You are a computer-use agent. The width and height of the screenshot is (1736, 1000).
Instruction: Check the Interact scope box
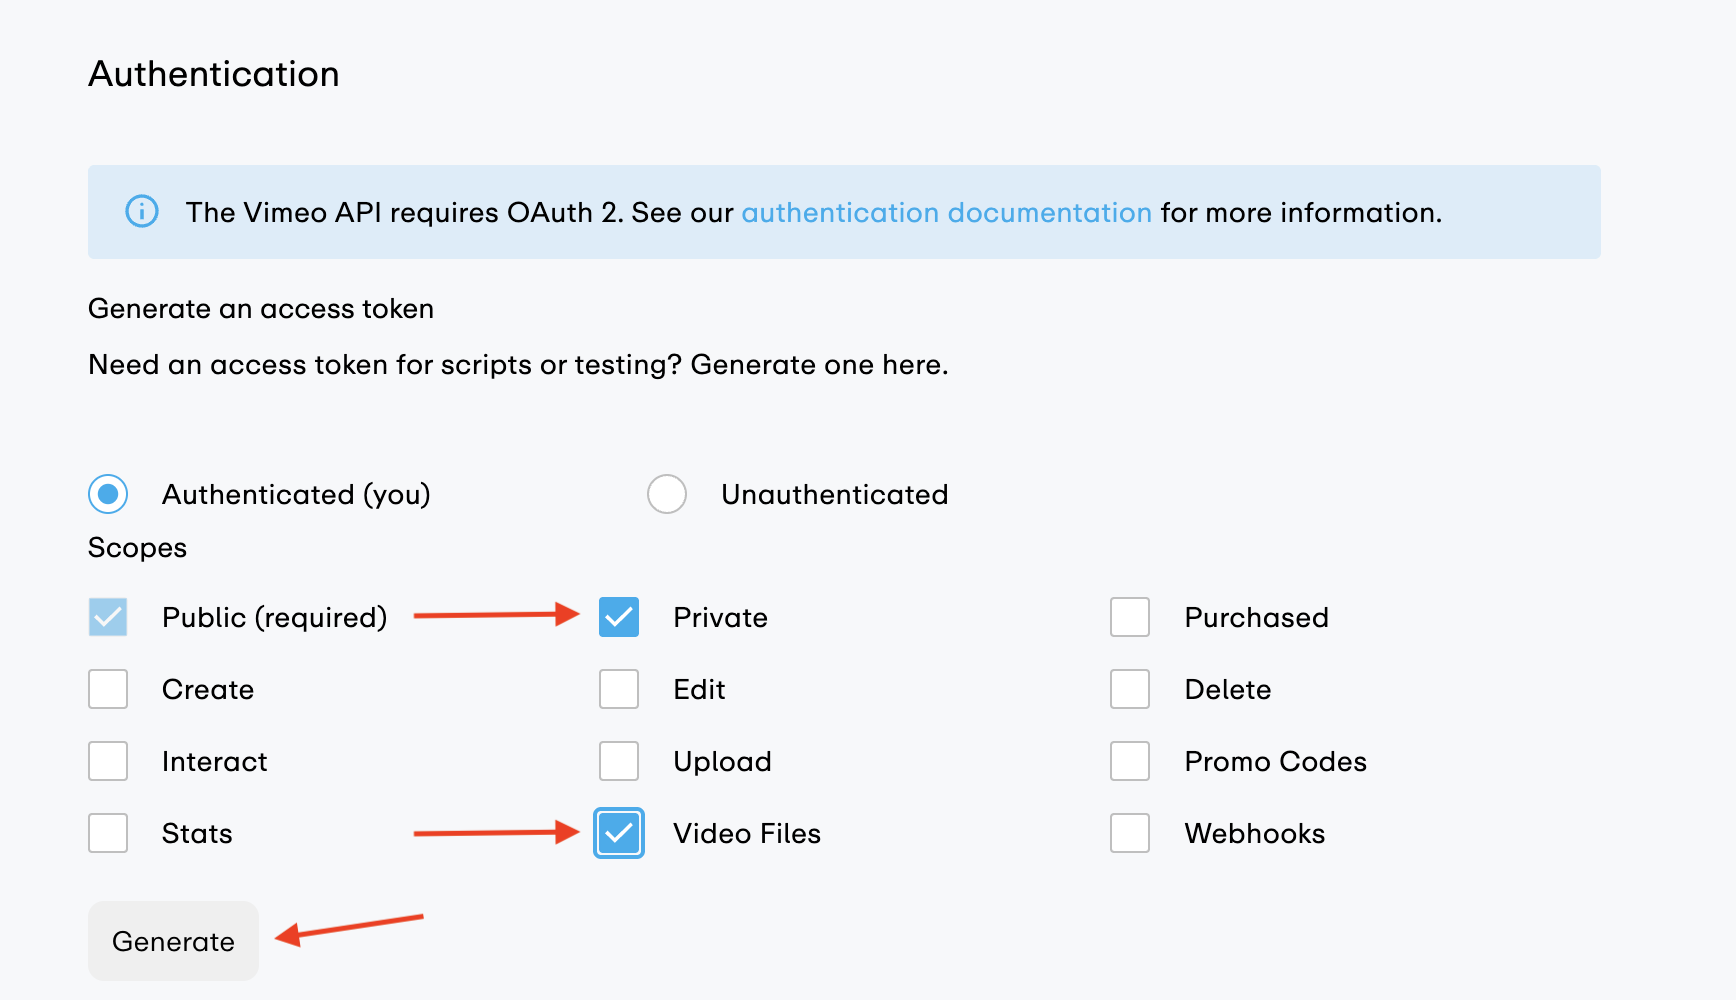108,761
